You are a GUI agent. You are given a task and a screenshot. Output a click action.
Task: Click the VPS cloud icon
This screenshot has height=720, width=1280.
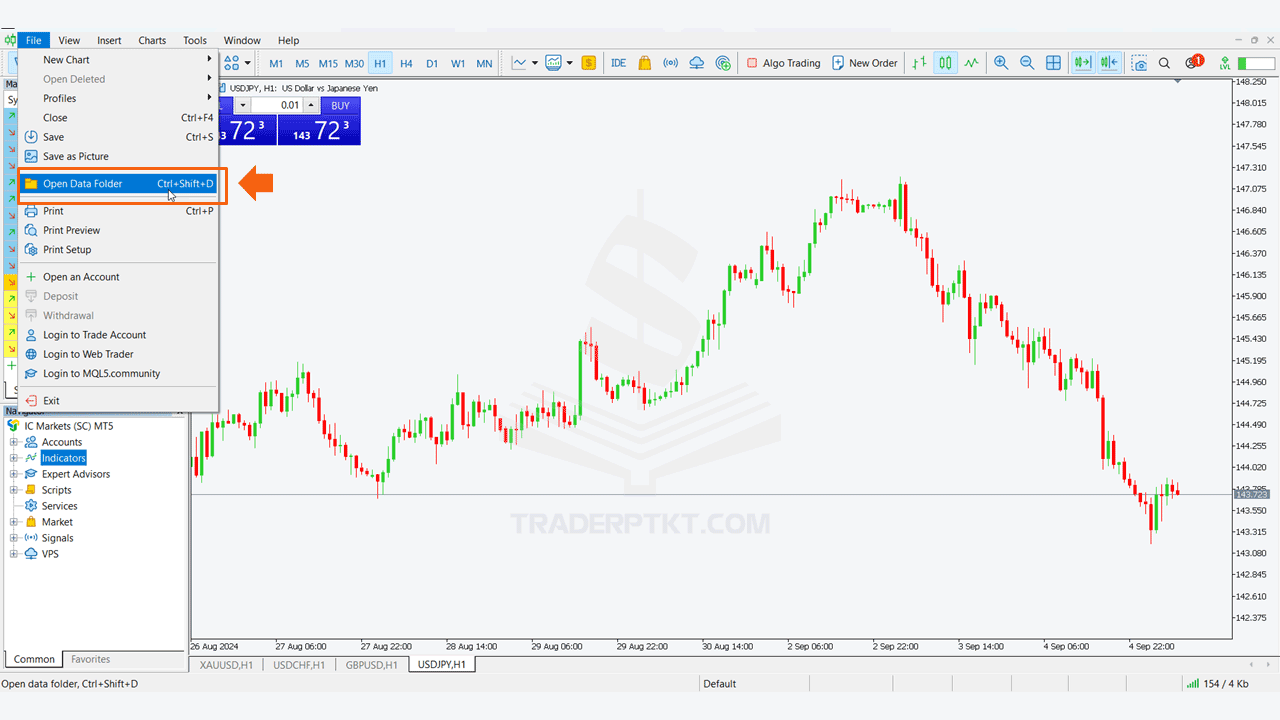697,63
